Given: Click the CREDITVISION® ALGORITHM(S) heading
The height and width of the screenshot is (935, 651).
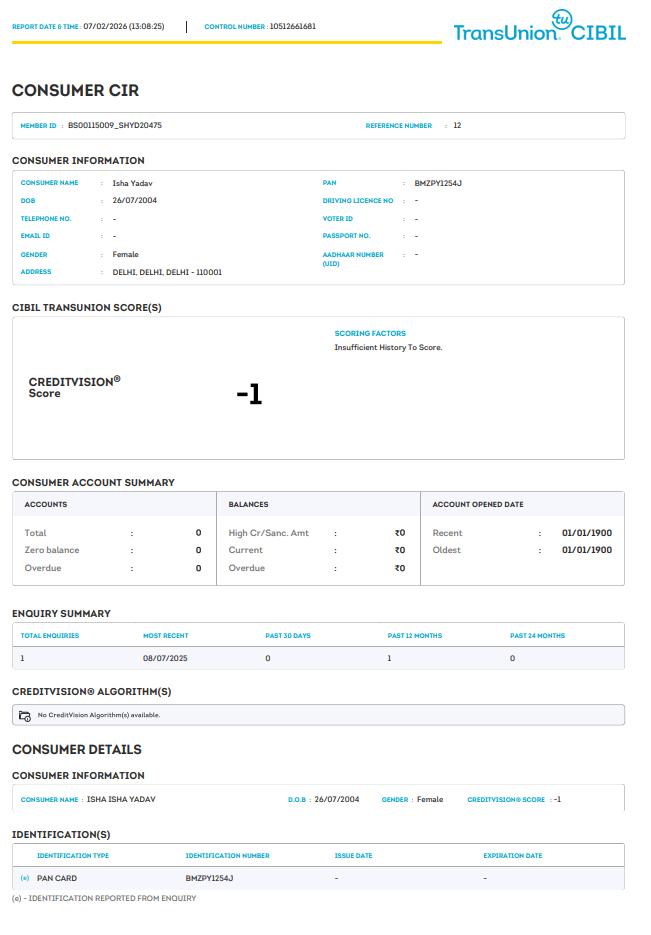Looking at the screenshot, I should click(92, 692).
